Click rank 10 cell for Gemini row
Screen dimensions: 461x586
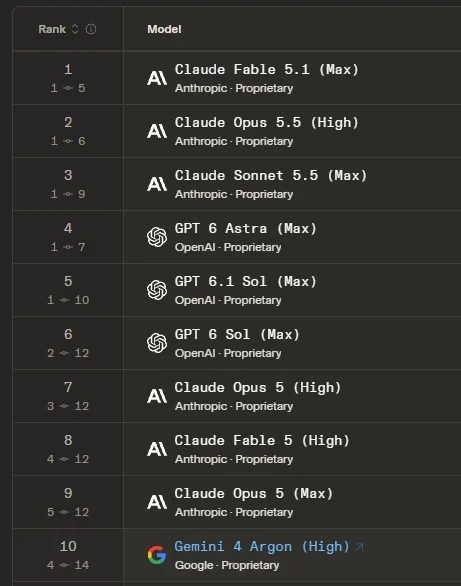tap(68, 555)
